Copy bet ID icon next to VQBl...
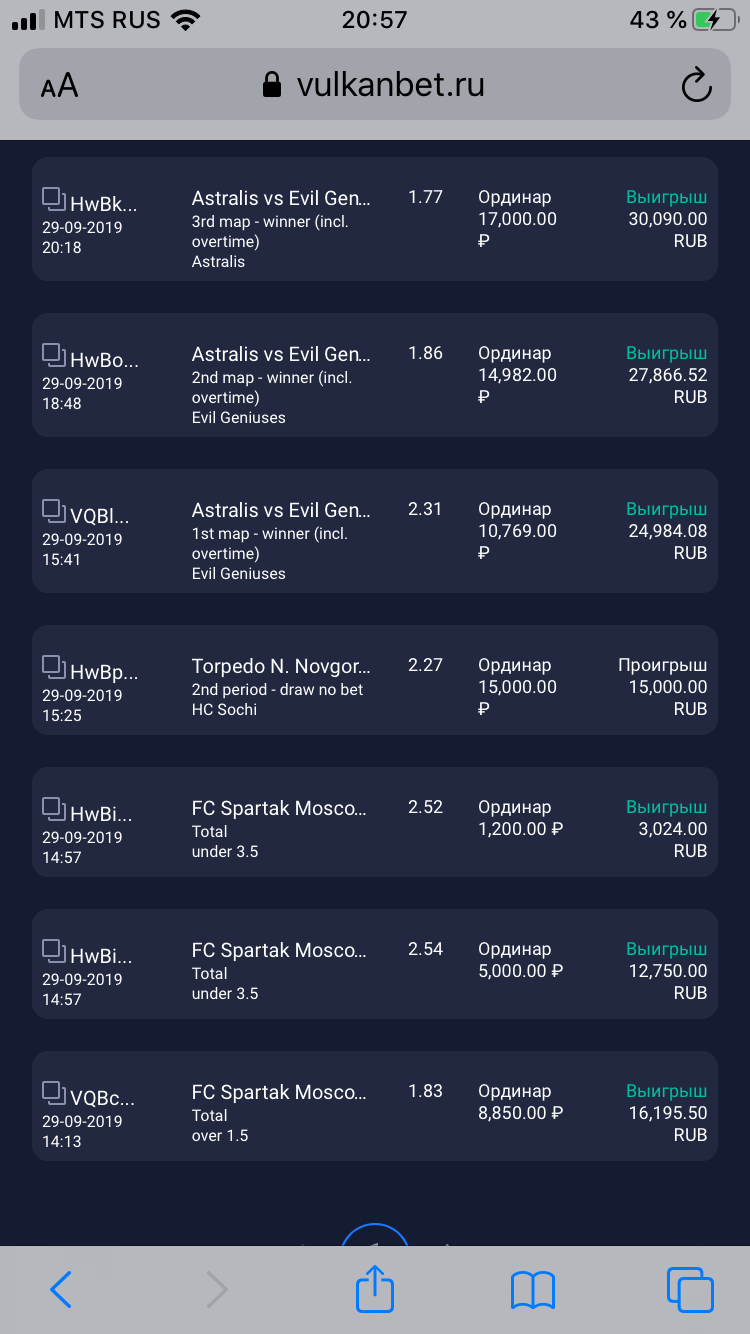The image size is (750, 1334). point(53,510)
